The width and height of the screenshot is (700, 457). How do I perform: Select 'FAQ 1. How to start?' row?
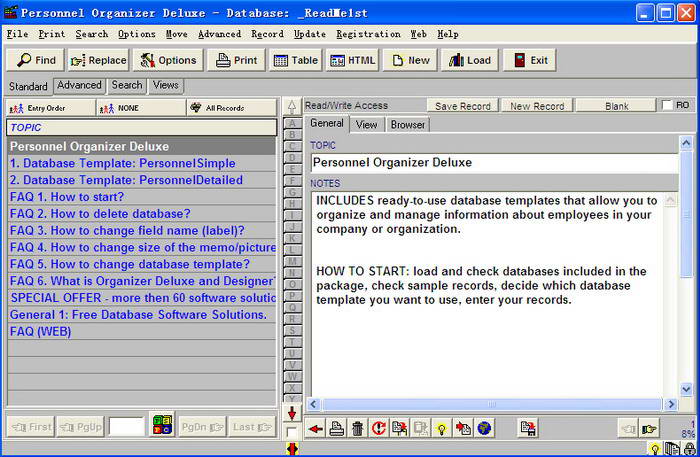[x=142, y=197]
